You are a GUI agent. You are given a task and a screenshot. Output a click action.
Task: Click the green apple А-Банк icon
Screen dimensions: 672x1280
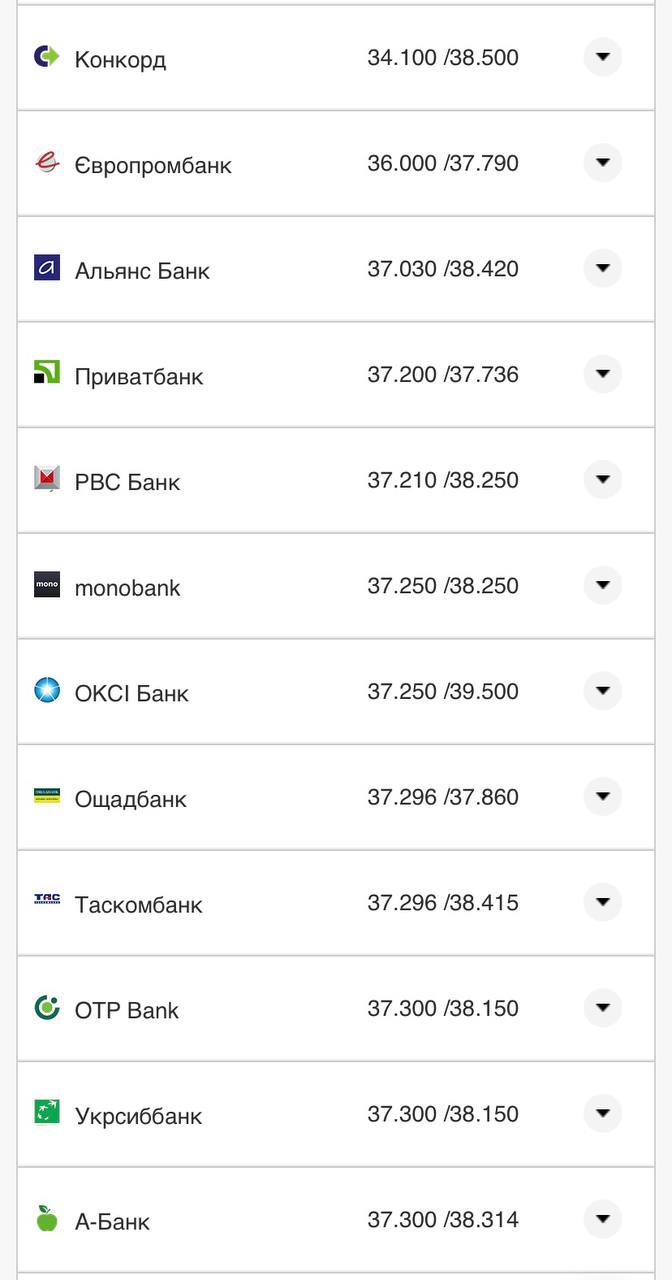pos(47,1219)
